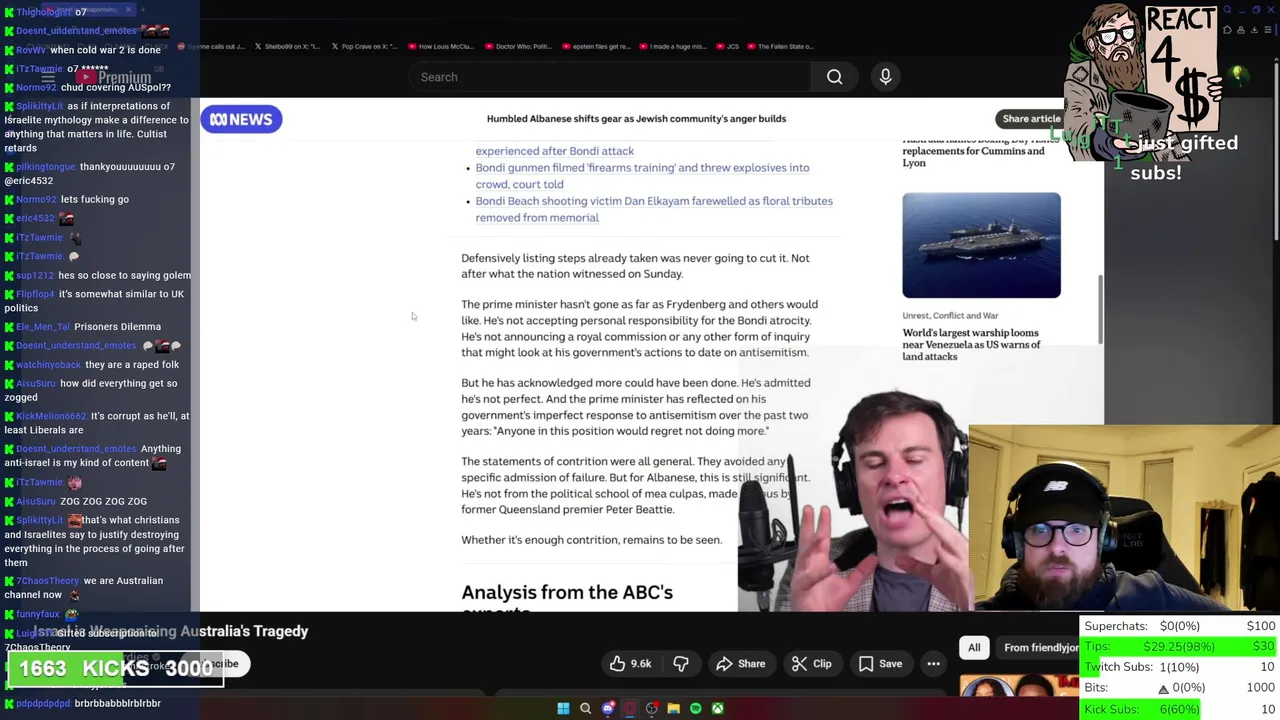Open the JCS bookmark
1280x720 pixels.
point(726,46)
